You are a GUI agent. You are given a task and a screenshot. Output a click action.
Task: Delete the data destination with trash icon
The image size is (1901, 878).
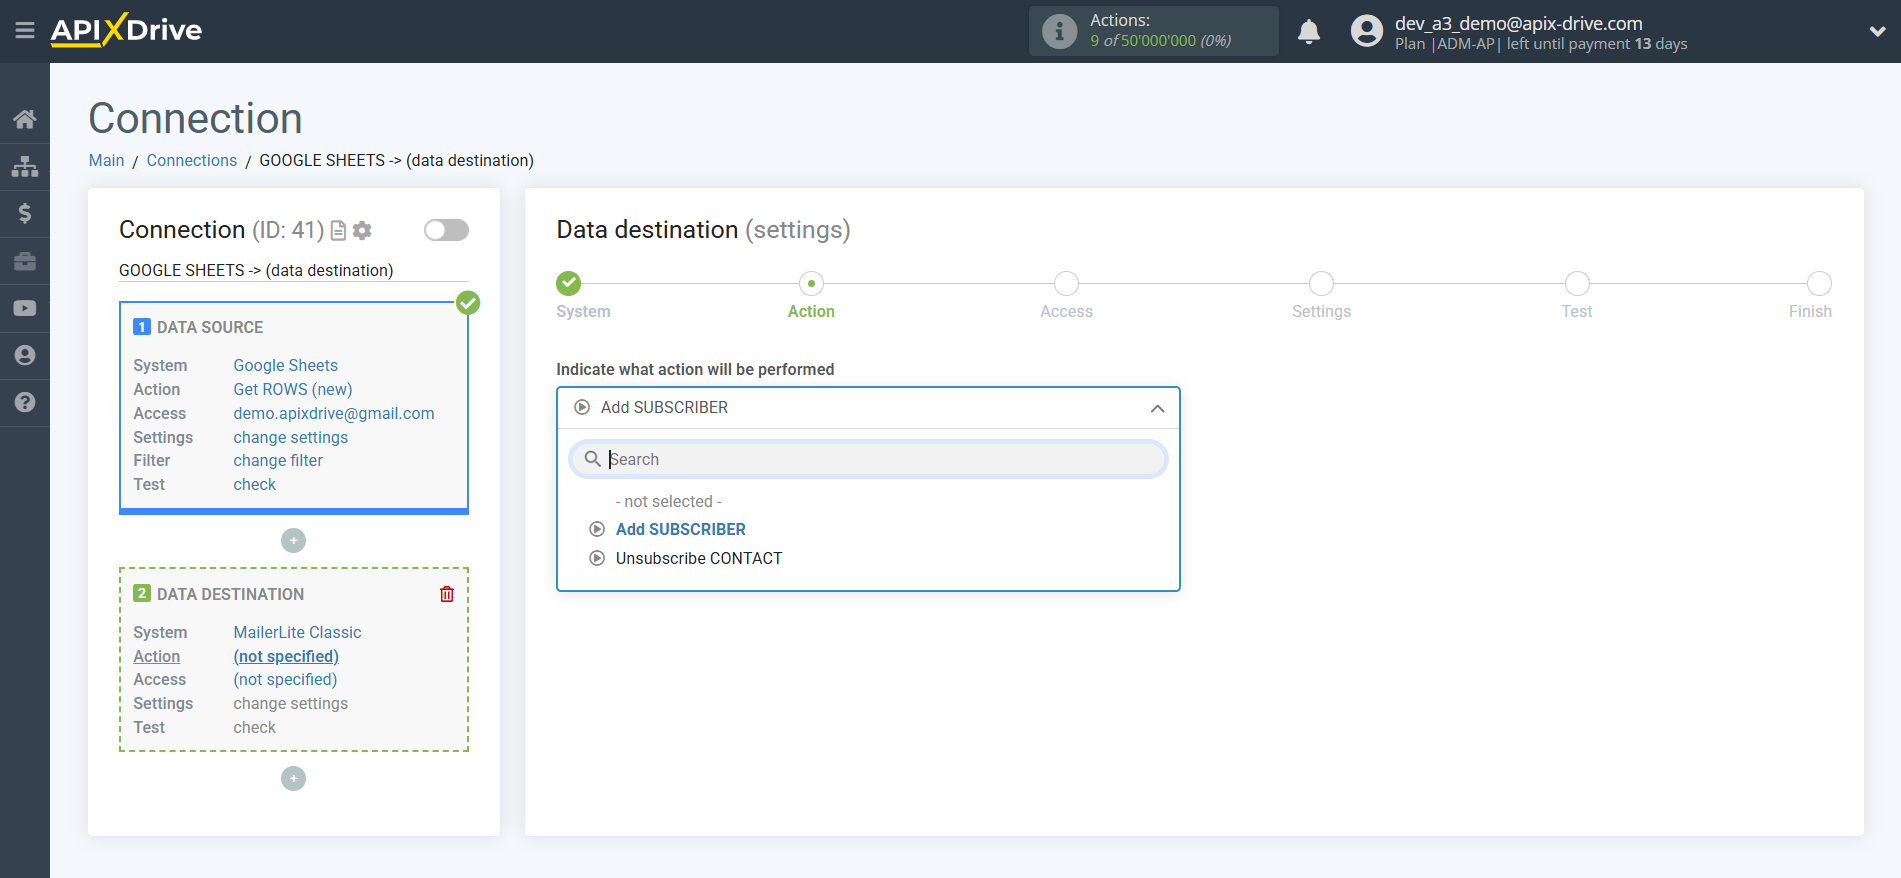[x=447, y=594]
